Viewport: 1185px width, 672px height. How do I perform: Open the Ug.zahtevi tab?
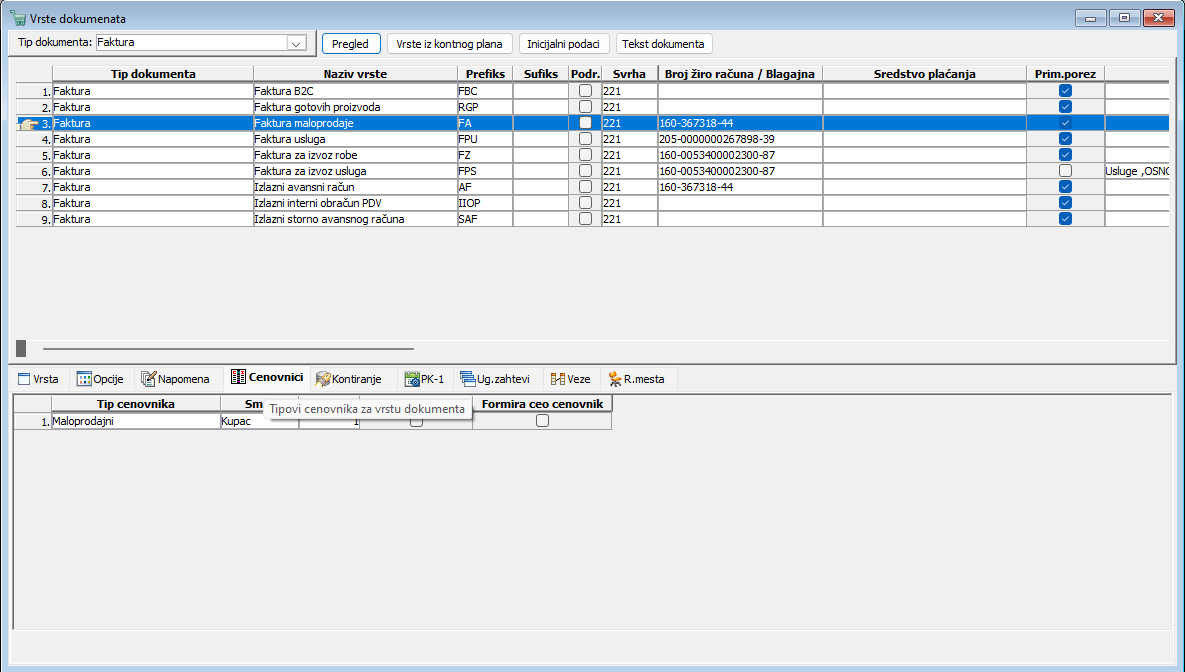[495, 379]
